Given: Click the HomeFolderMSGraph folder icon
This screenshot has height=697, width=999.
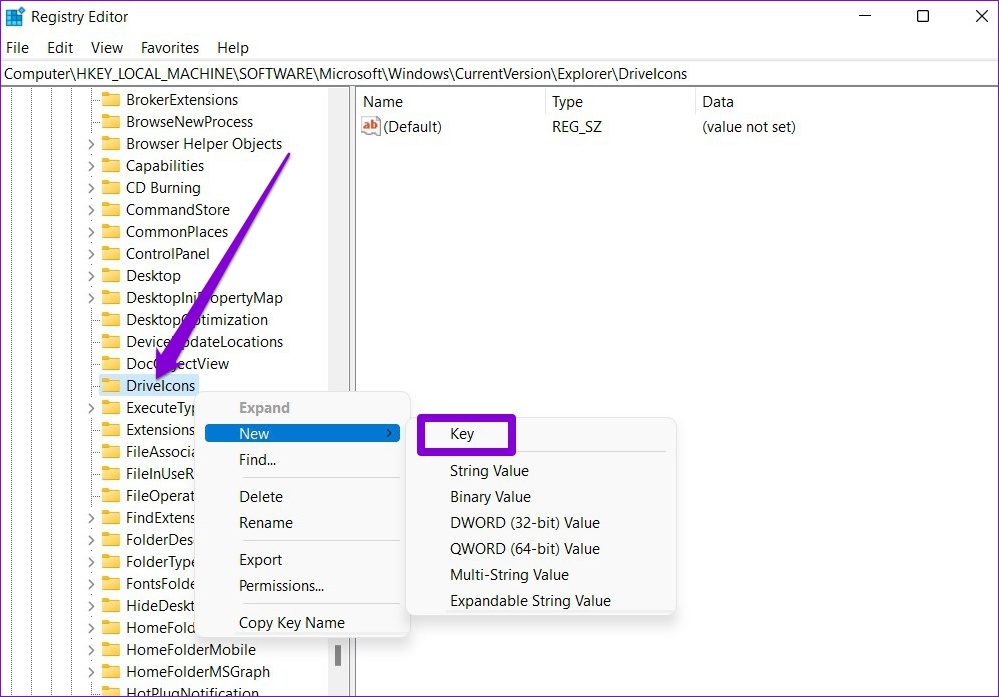Looking at the screenshot, I should (111, 672).
